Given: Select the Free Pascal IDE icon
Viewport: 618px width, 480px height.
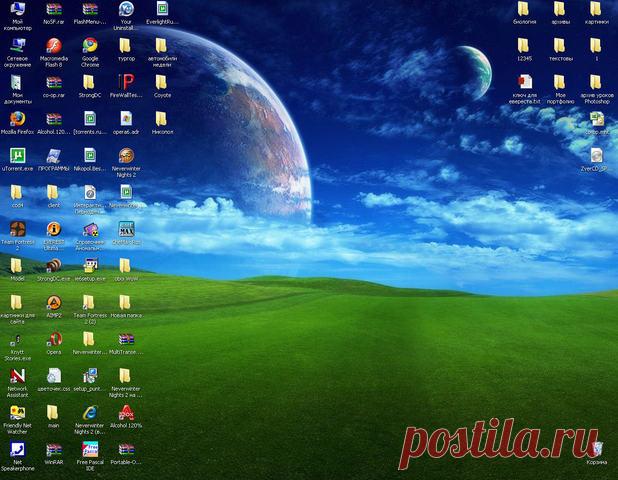Looking at the screenshot, I should (x=90, y=448).
